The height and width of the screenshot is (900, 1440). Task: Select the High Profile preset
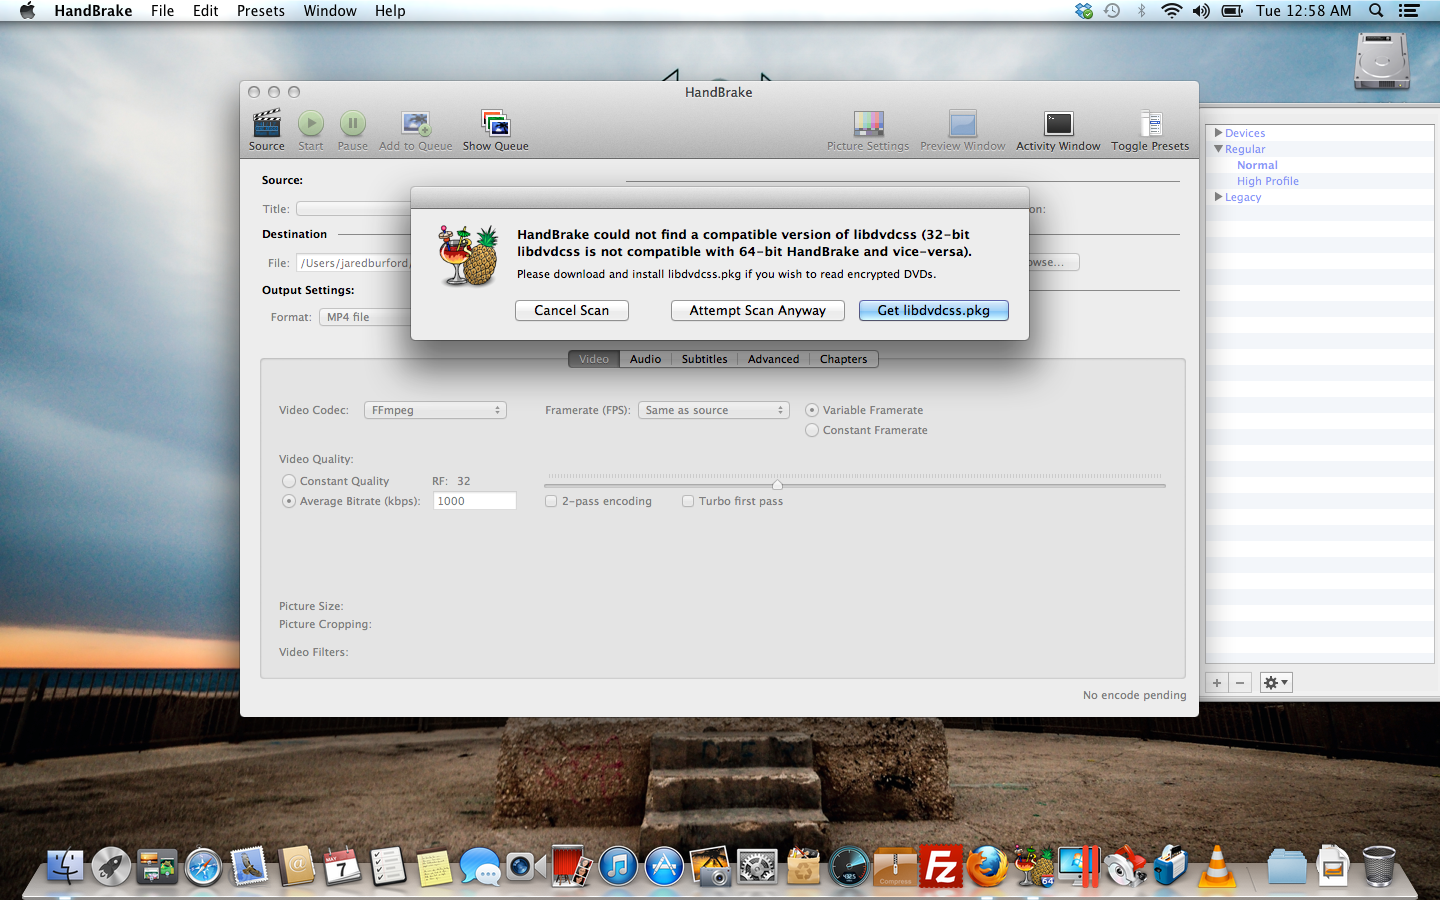(1268, 181)
